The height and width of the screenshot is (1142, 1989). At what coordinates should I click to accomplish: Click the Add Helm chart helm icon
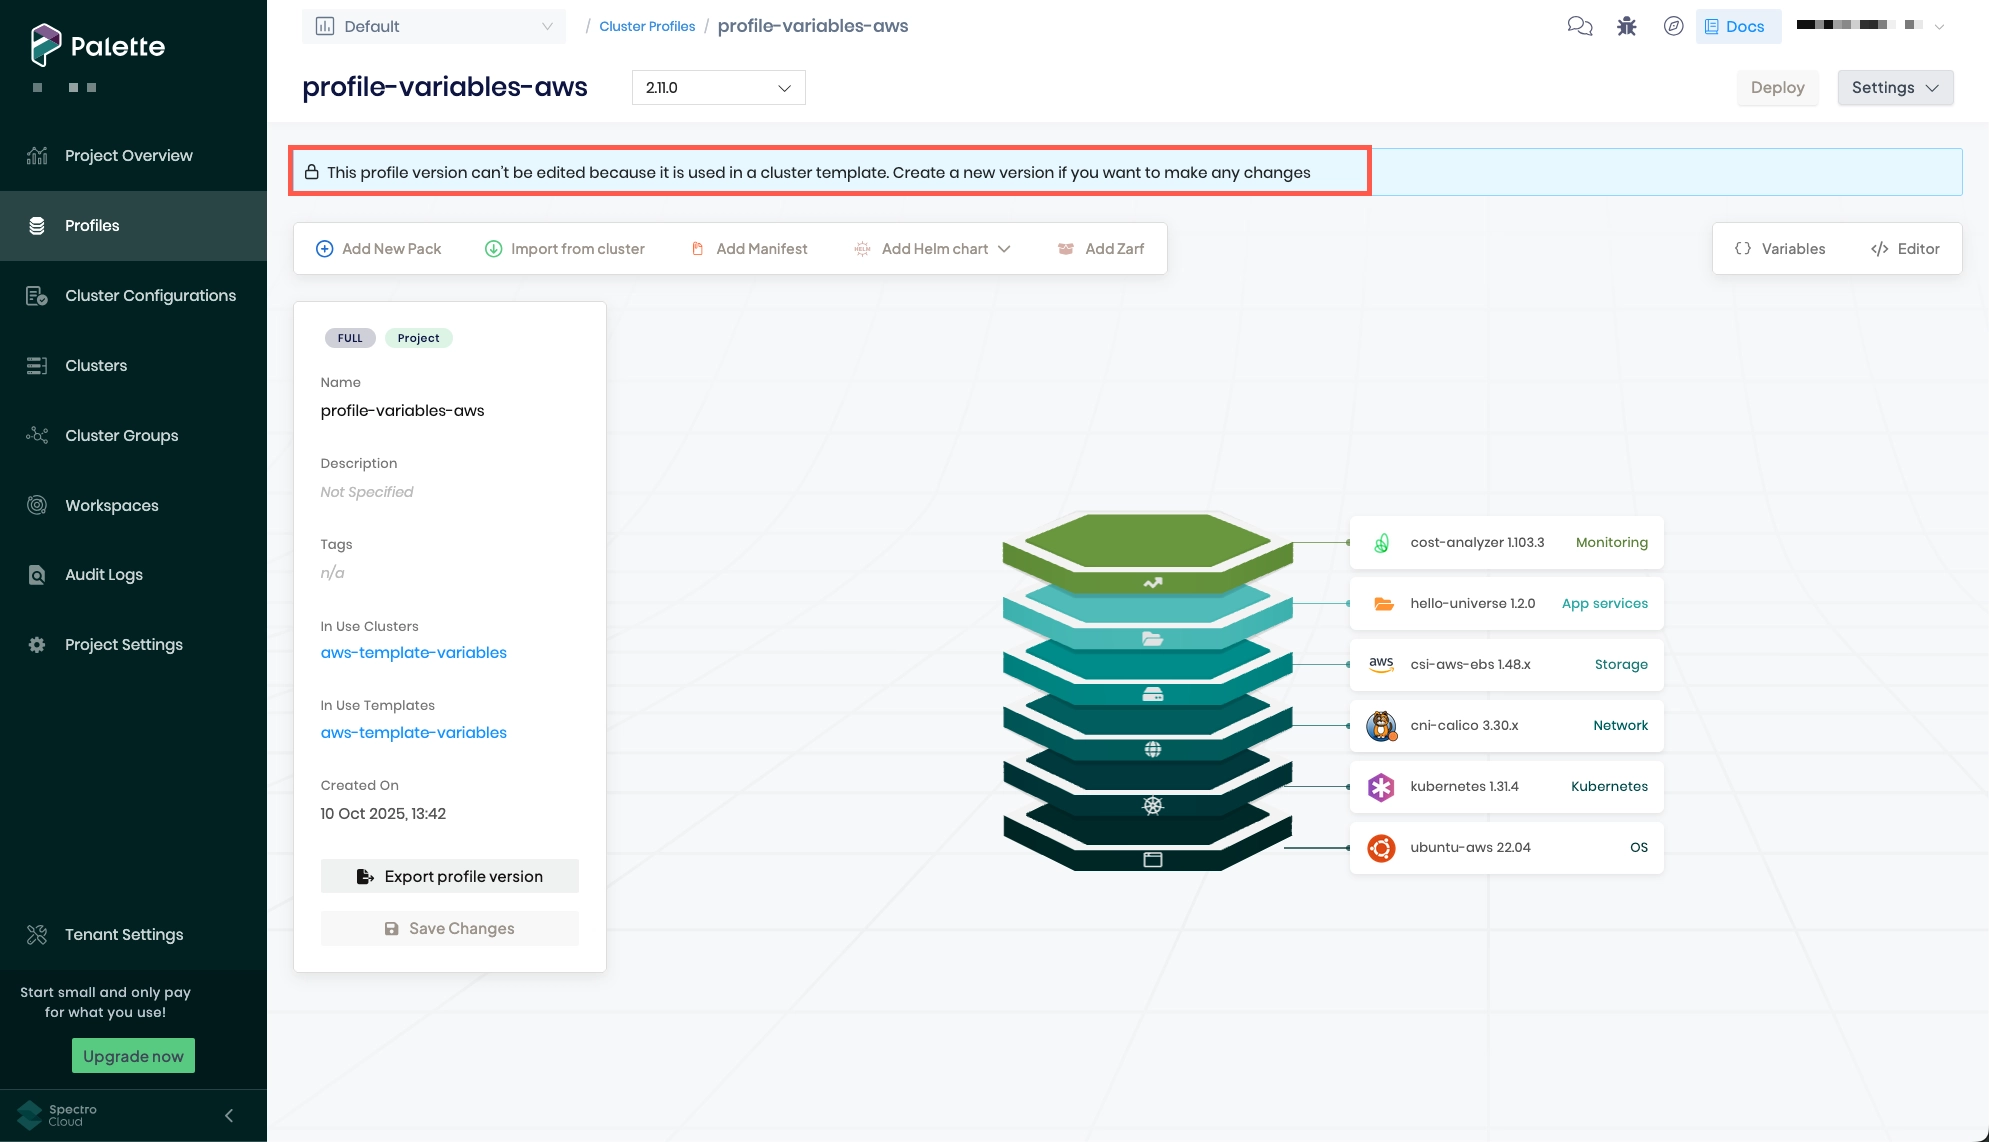[x=861, y=248]
